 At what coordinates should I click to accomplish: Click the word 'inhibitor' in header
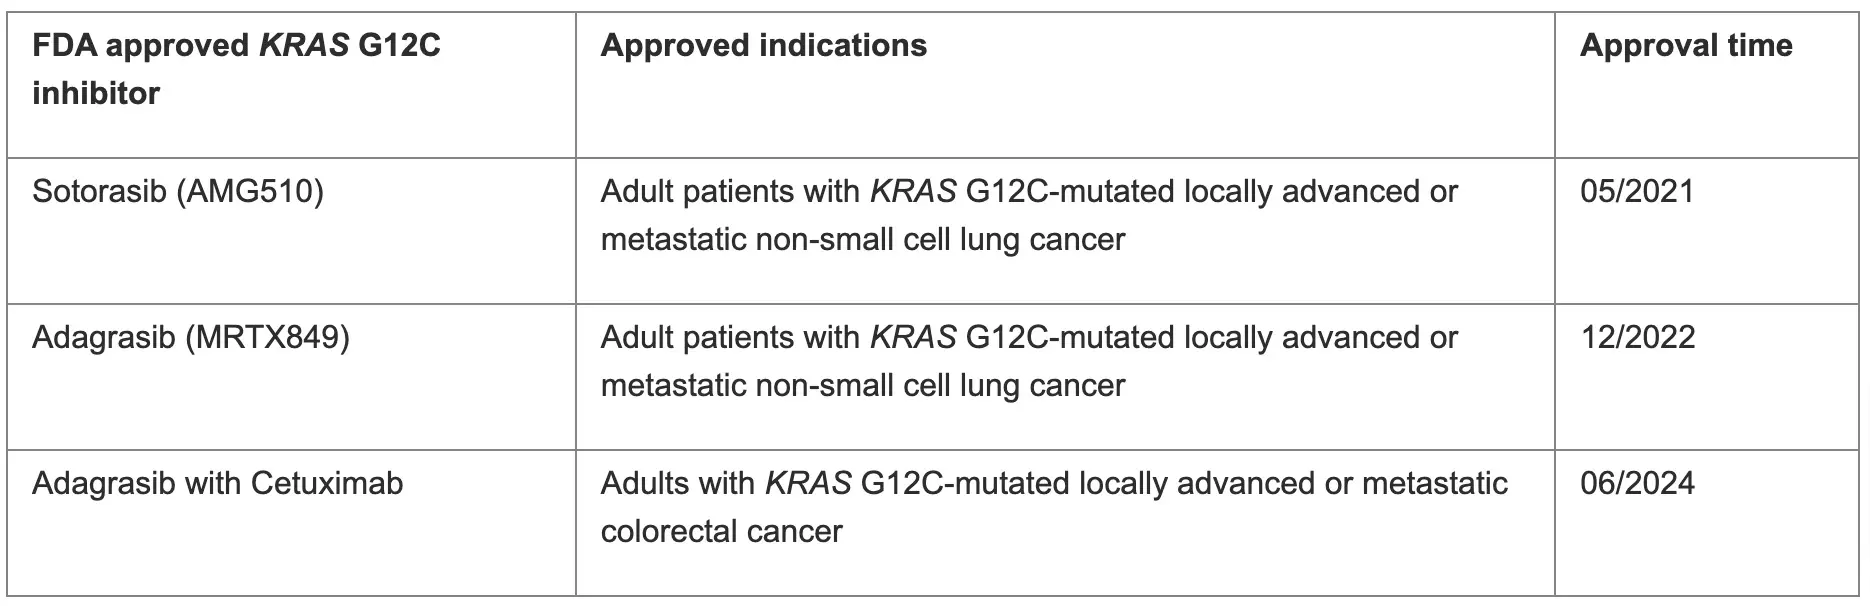[96, 93]
